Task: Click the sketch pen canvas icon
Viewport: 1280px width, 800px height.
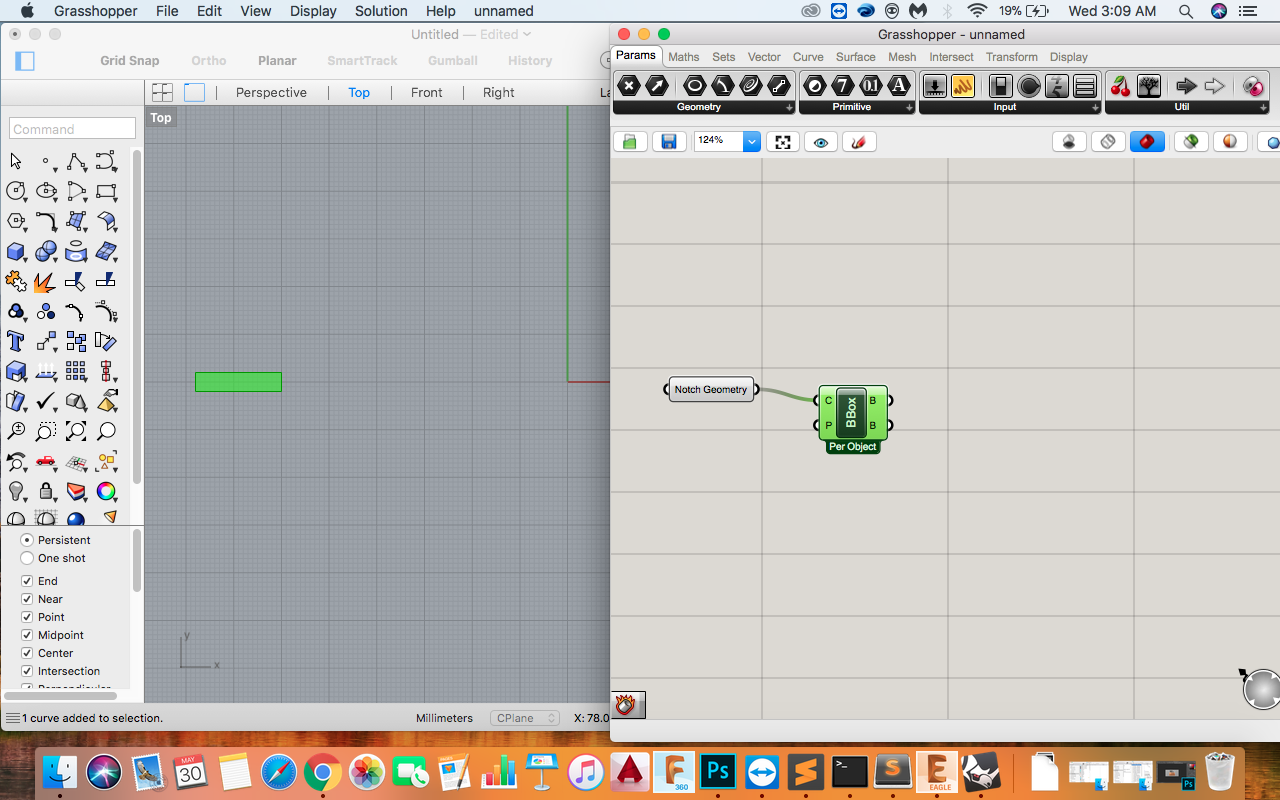Action: pos(859,142)
